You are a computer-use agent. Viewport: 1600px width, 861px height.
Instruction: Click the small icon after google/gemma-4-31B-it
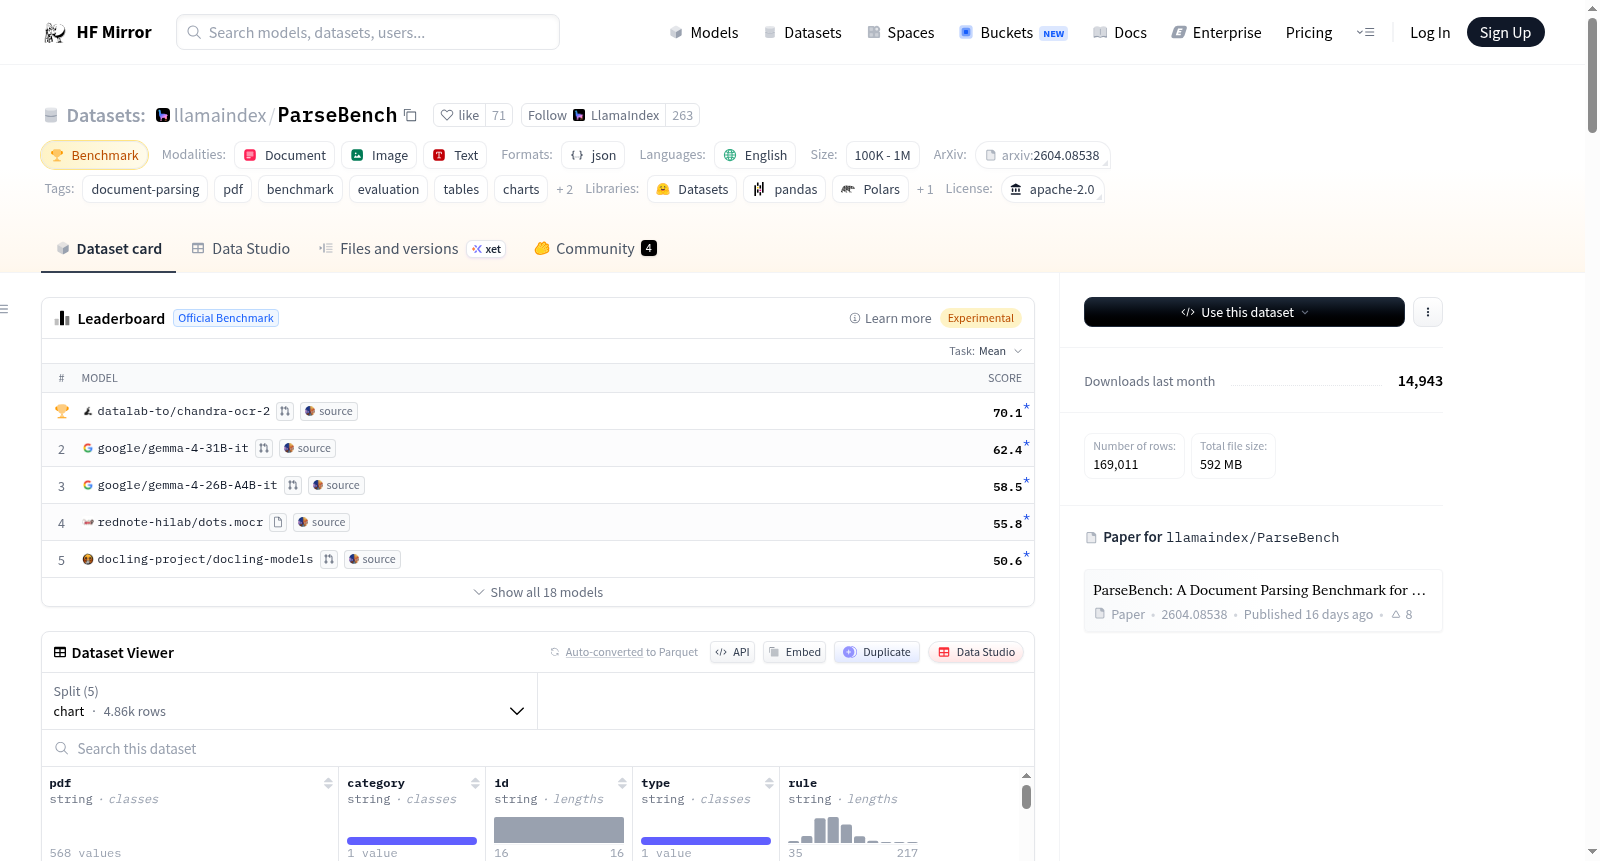264,448
